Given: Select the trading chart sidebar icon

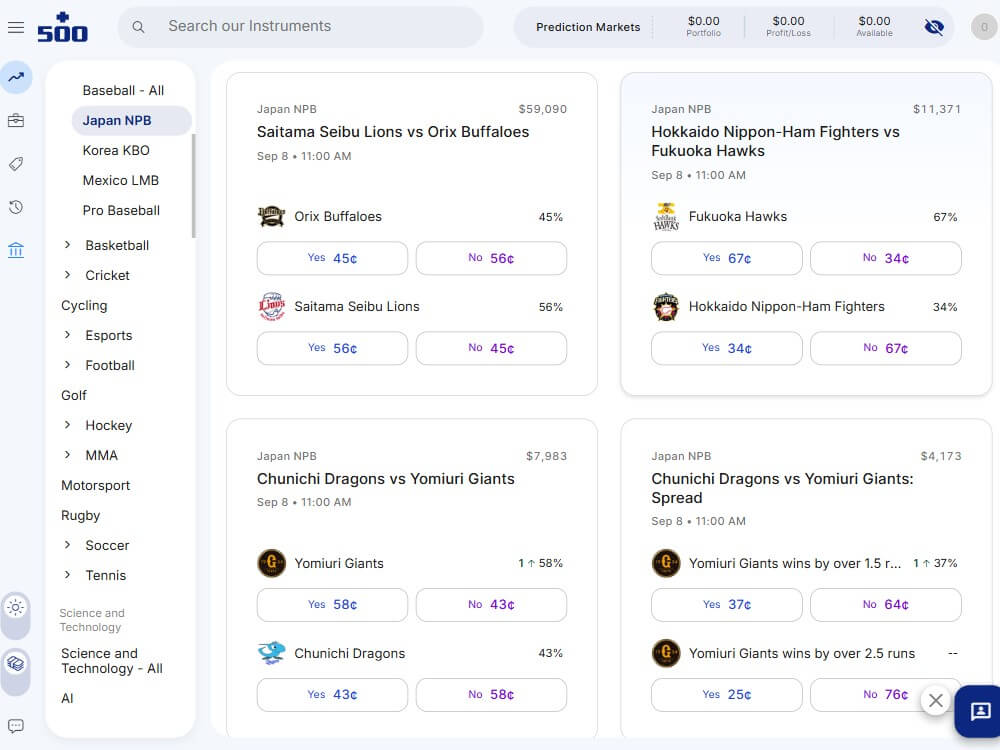Looking at the screenshot, I should [x=16, y=77].
